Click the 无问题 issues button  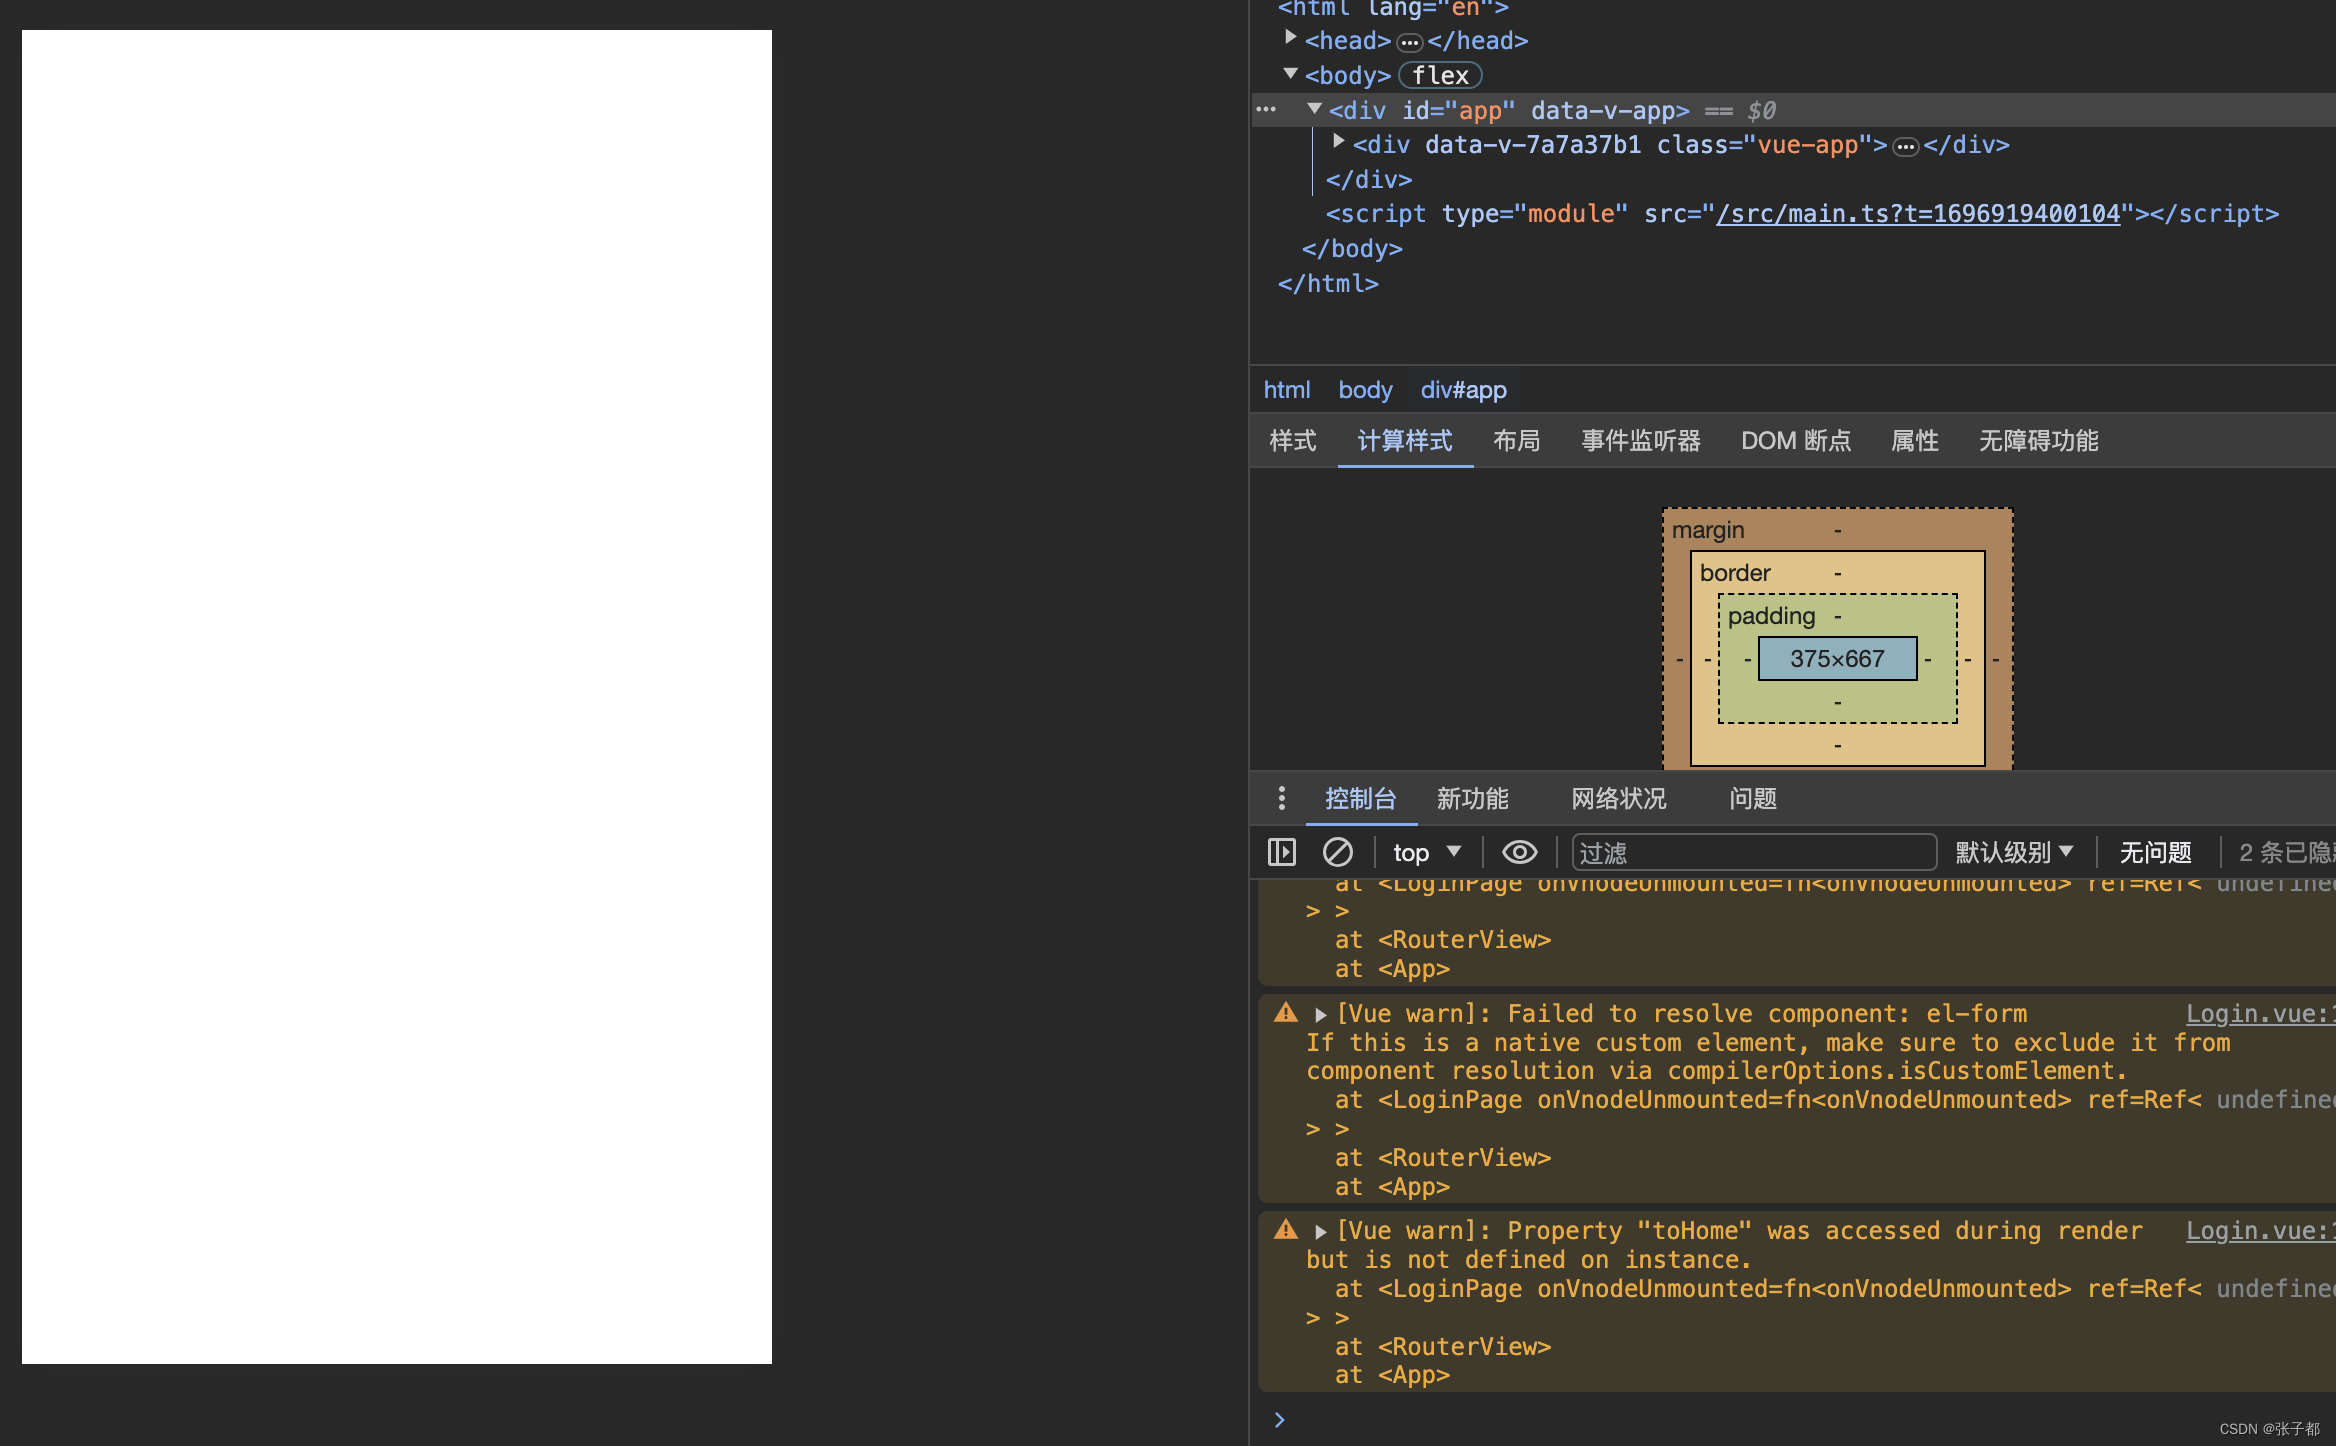click(x=2156, y=852)
